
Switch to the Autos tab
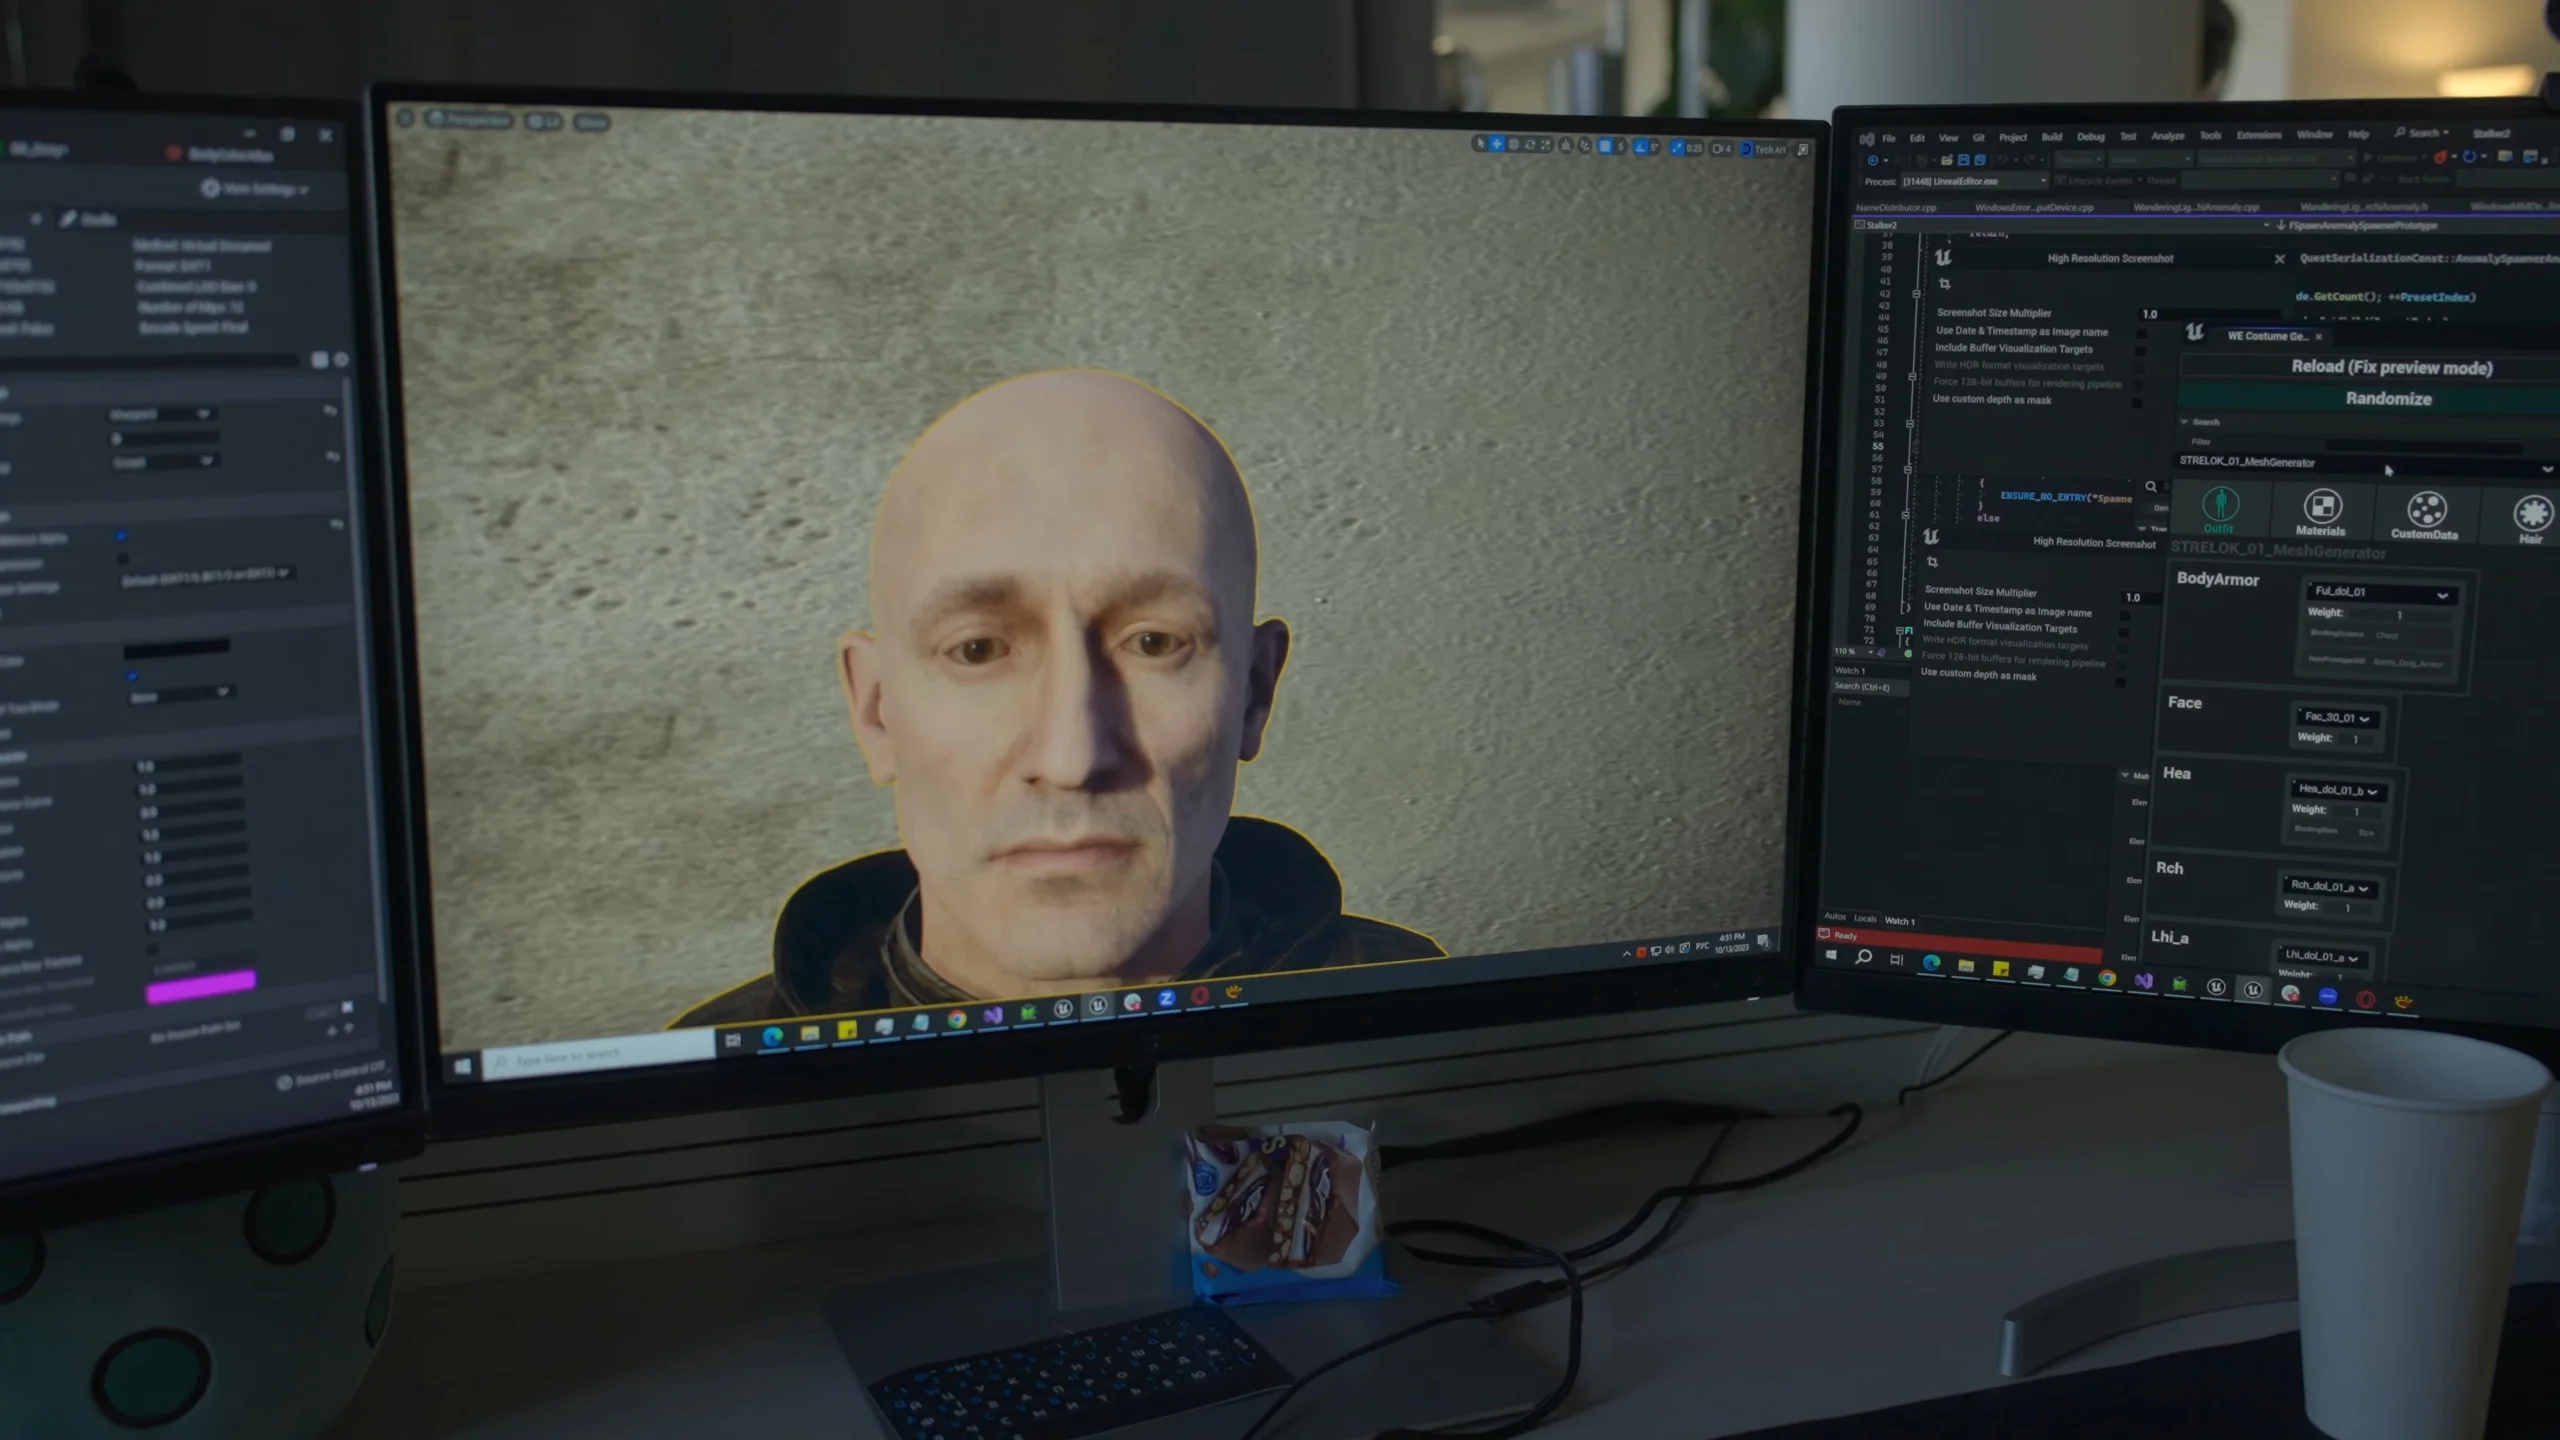(1835, 916)
